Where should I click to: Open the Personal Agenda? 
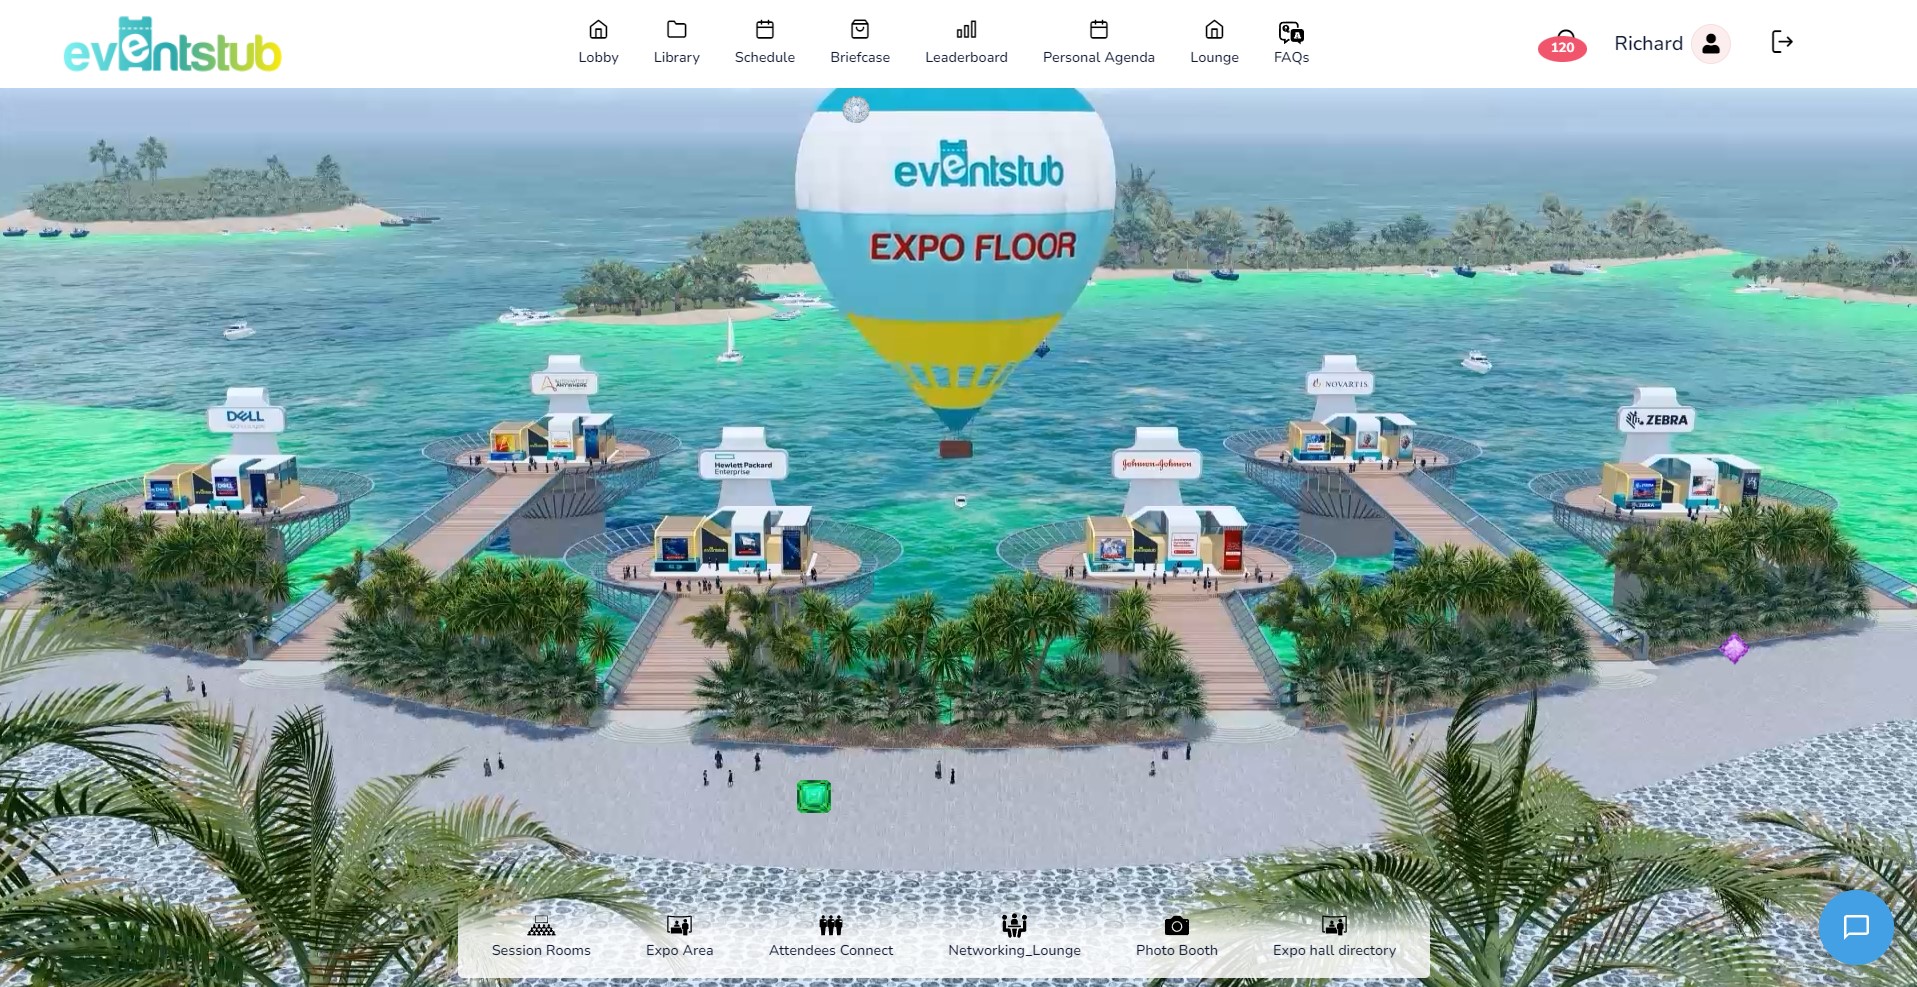1098,42
